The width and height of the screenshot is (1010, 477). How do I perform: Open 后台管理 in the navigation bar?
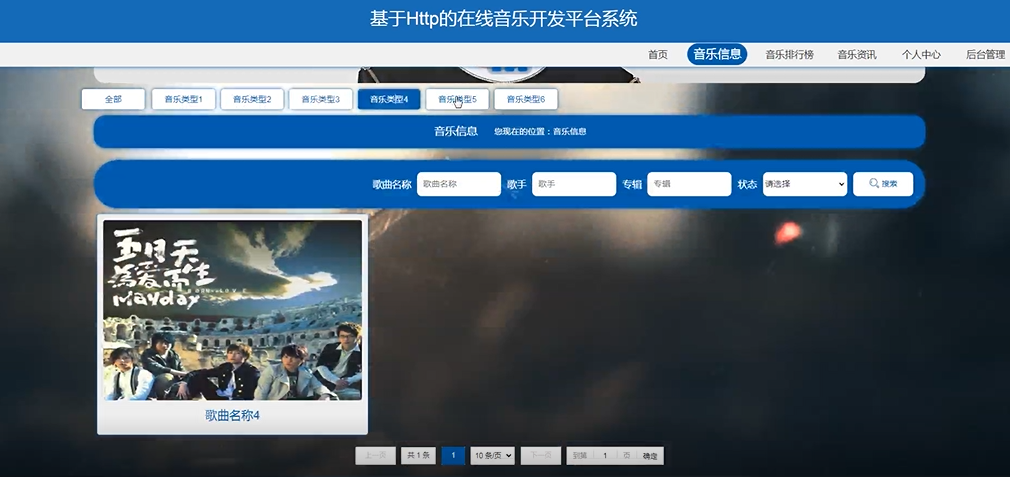[x=986, y=55]
